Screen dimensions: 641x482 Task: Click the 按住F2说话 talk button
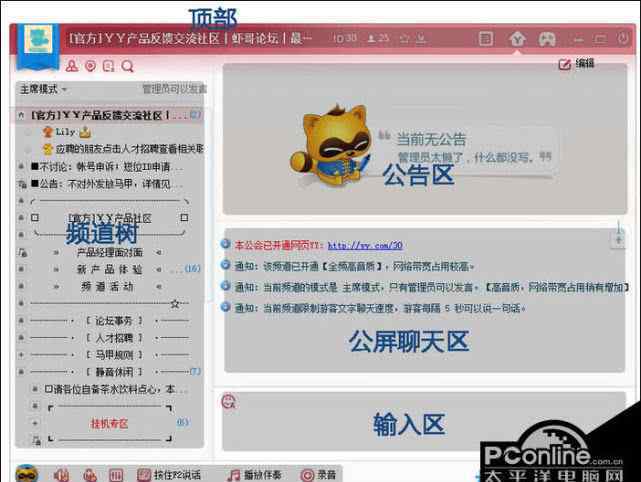coord(169,475)
